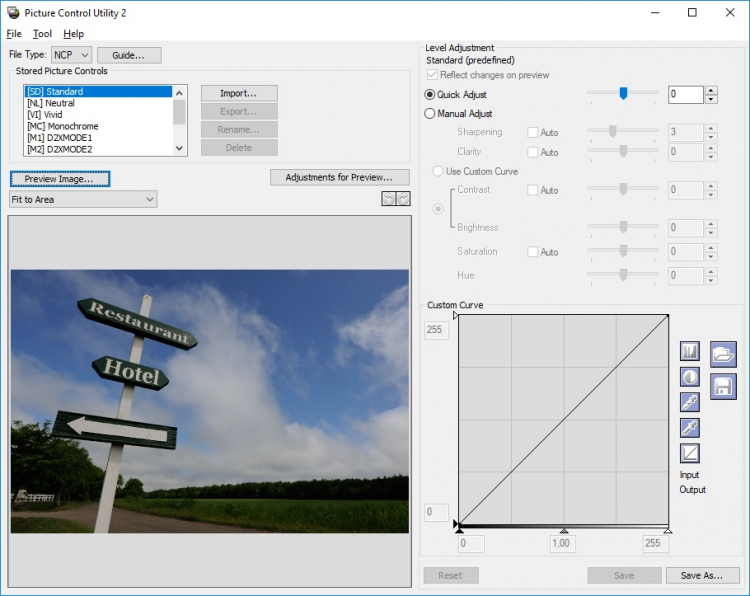Rotate preview image counterclockwise
This screenshot has width=750, height=596.
(388, 199)
